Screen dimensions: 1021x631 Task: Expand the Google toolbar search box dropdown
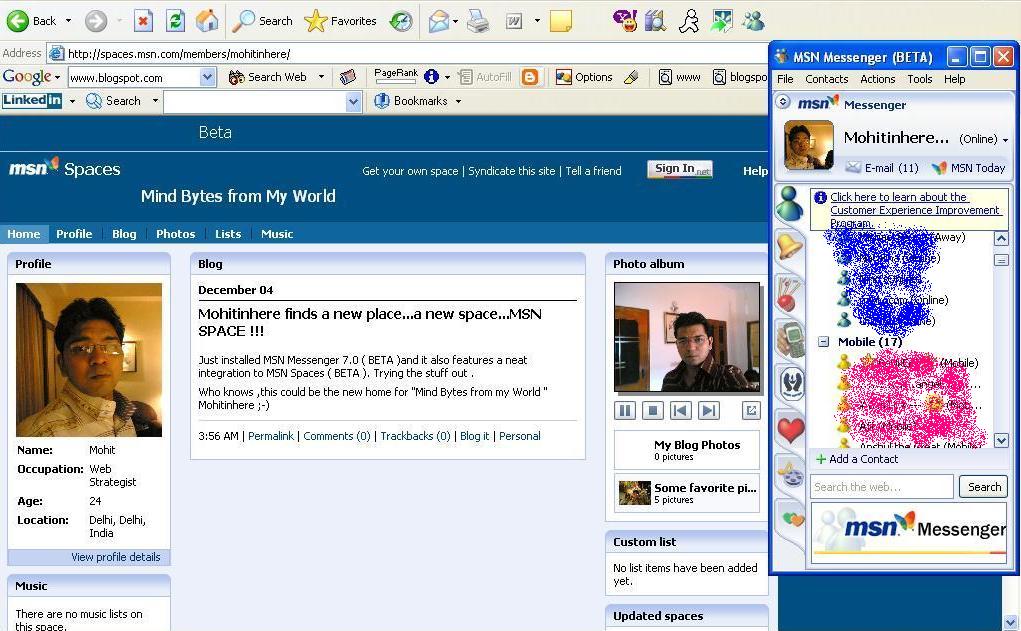click(x=207, y=77)
